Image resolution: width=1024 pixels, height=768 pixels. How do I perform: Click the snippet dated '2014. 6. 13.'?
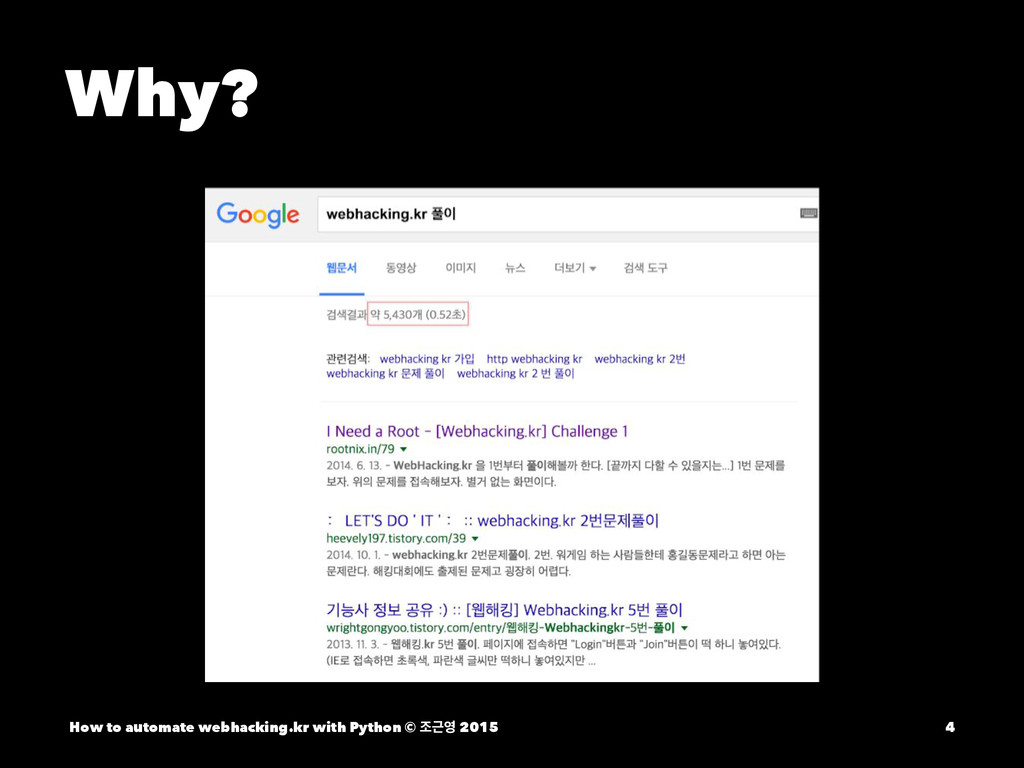coord(556,473)
